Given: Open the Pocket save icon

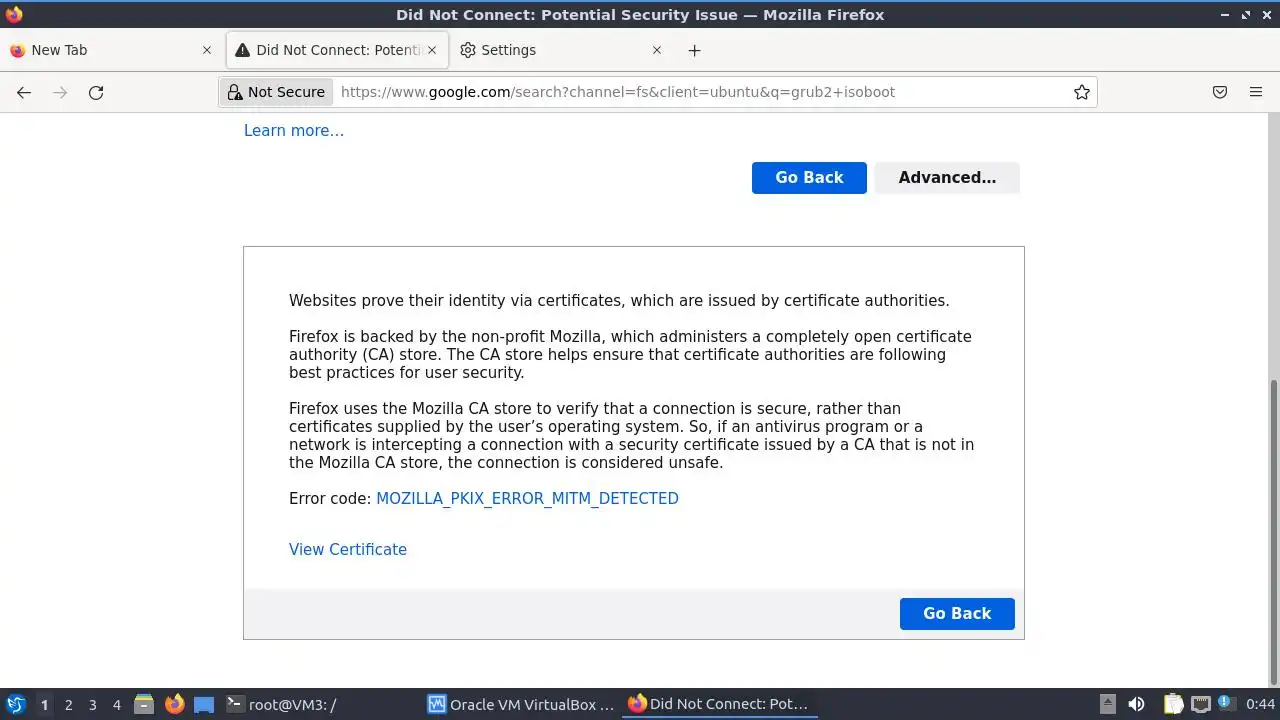Looking at the screenshot, I should click(x=1220, y=92).
